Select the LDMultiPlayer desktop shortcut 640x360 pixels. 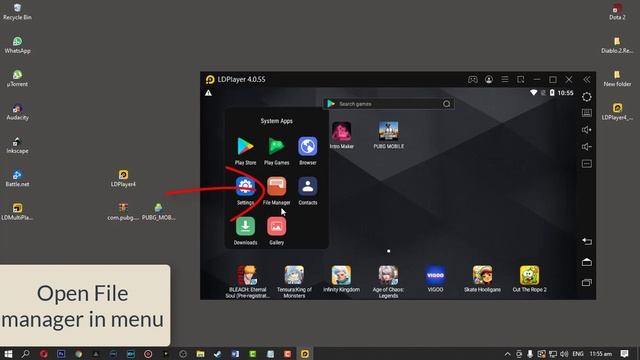[x=17, y=212]
